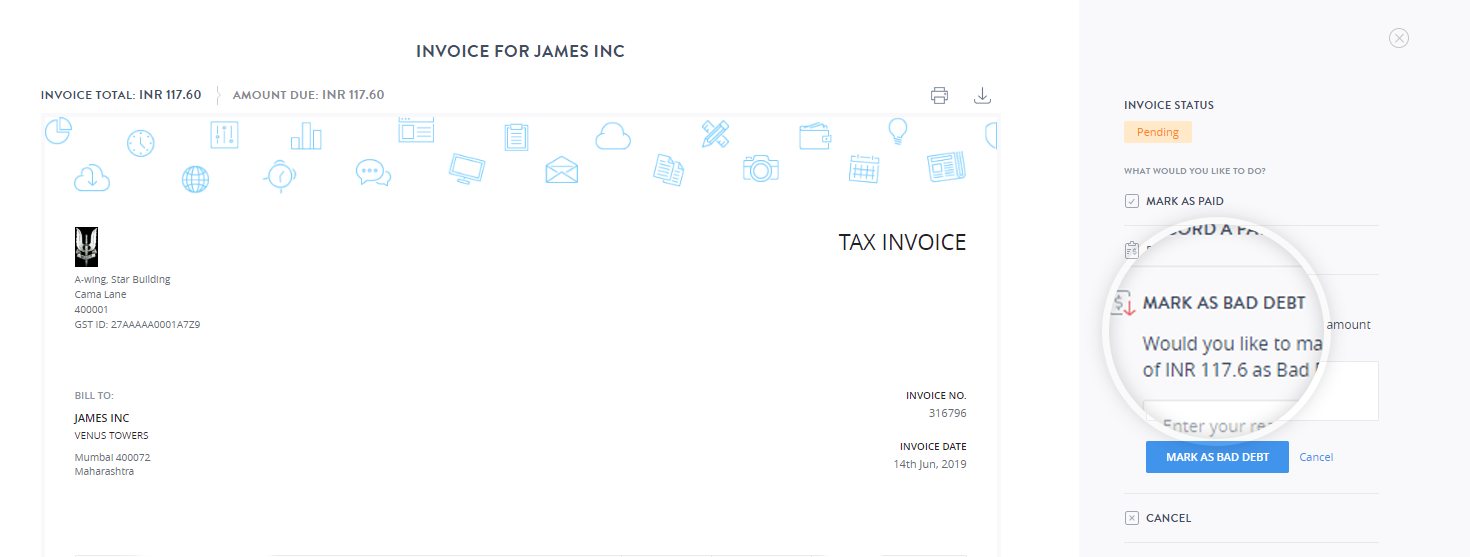This screenshot has height=557, width=1470.
Task: Click the envelope icon in invoice header
Action: point(562,170)
